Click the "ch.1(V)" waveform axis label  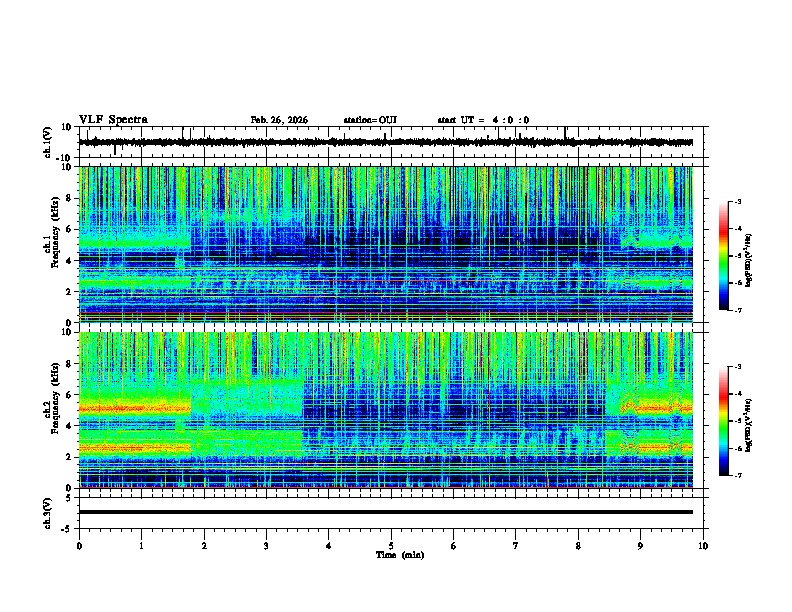pyautogui.click(x=48, y=142)
